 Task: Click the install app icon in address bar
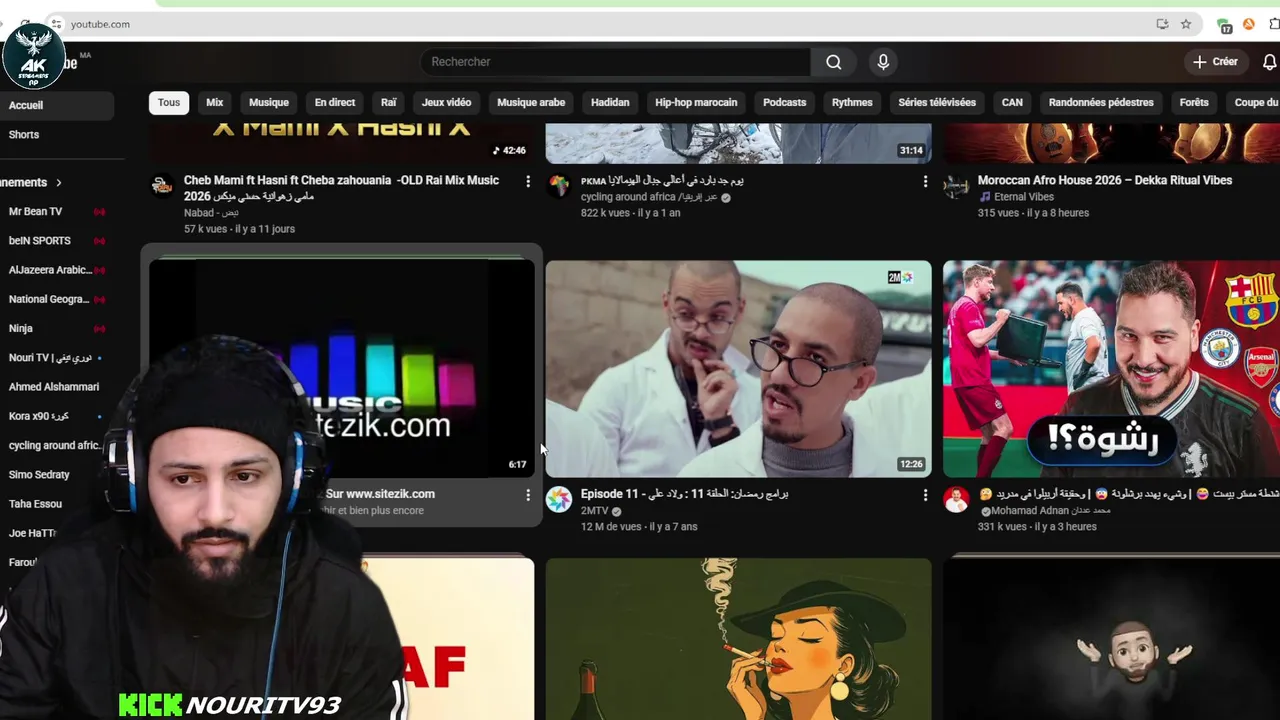(1162, 24)
